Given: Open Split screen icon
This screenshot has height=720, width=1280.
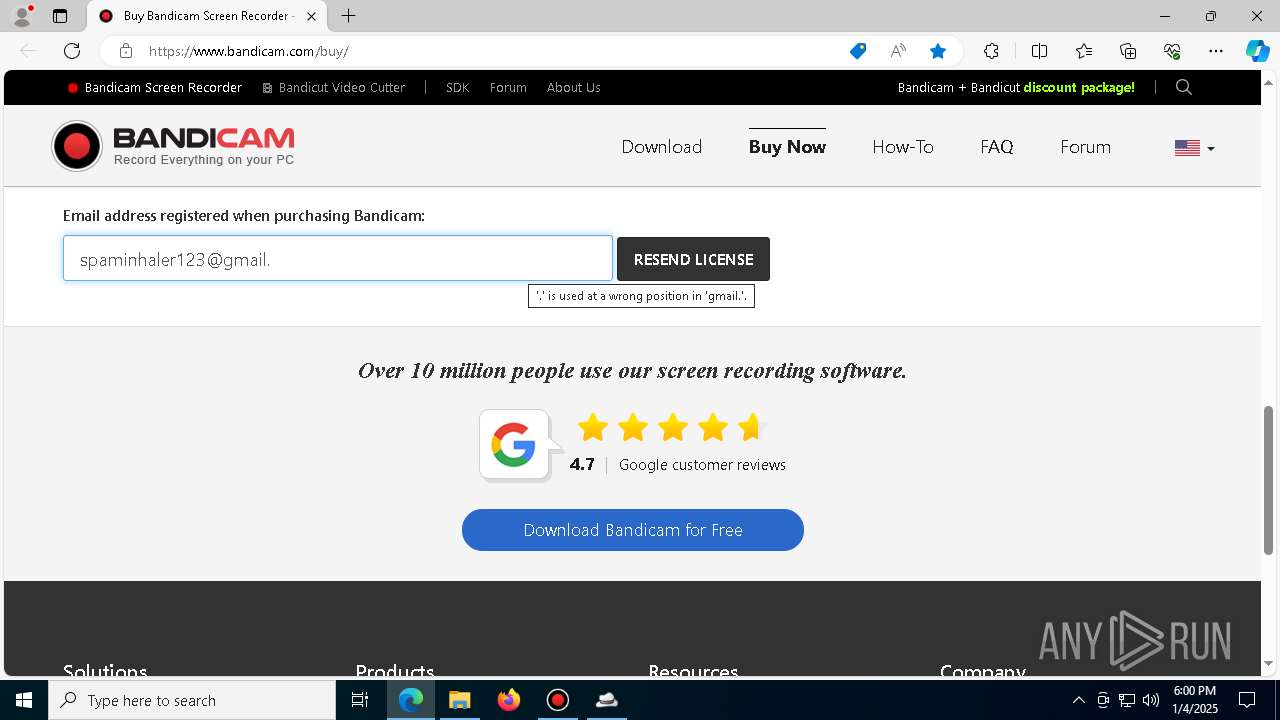Looking at the screenshot, I should (1039, 51).
